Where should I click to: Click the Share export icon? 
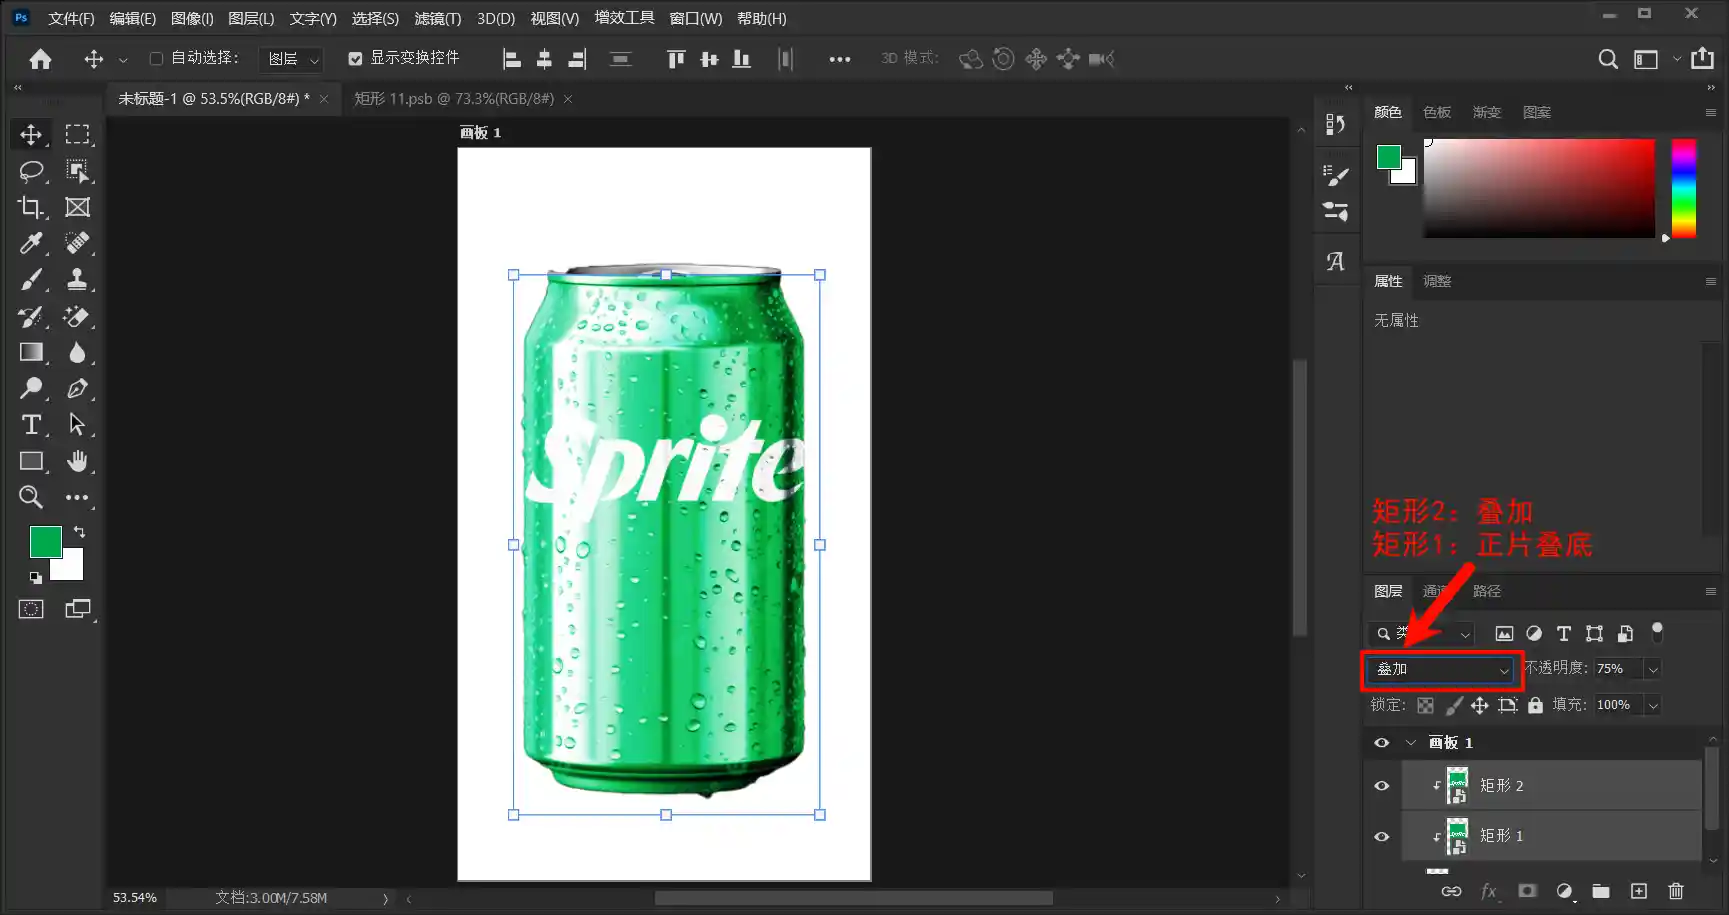click(x=1702, y=59)
